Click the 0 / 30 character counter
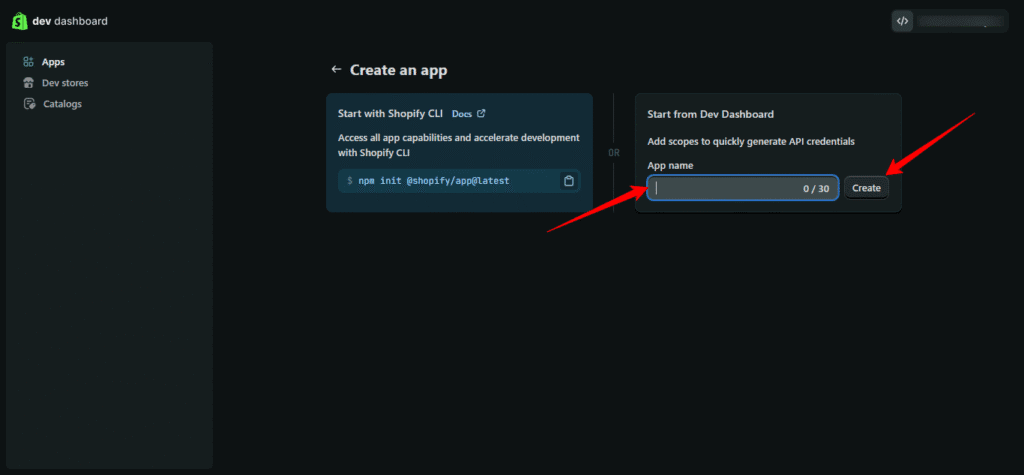The height and width of the screenshot is (475, 1024). tap(816, 188)
